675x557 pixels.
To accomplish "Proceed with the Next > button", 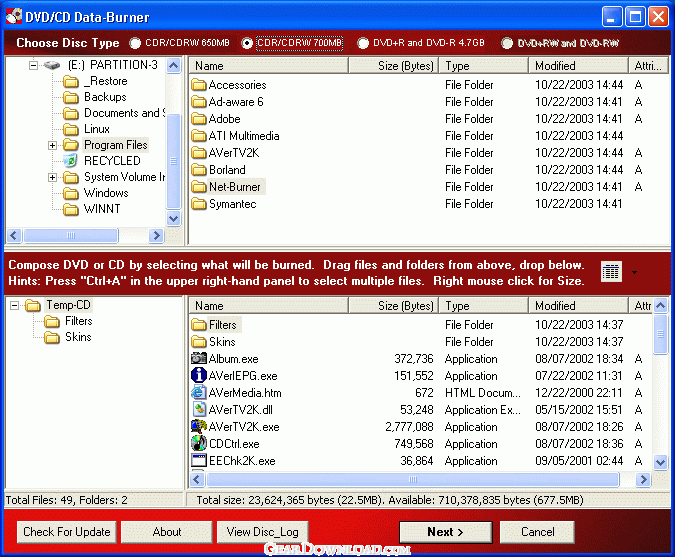I will pyautogui.click(x=446, y=532).
